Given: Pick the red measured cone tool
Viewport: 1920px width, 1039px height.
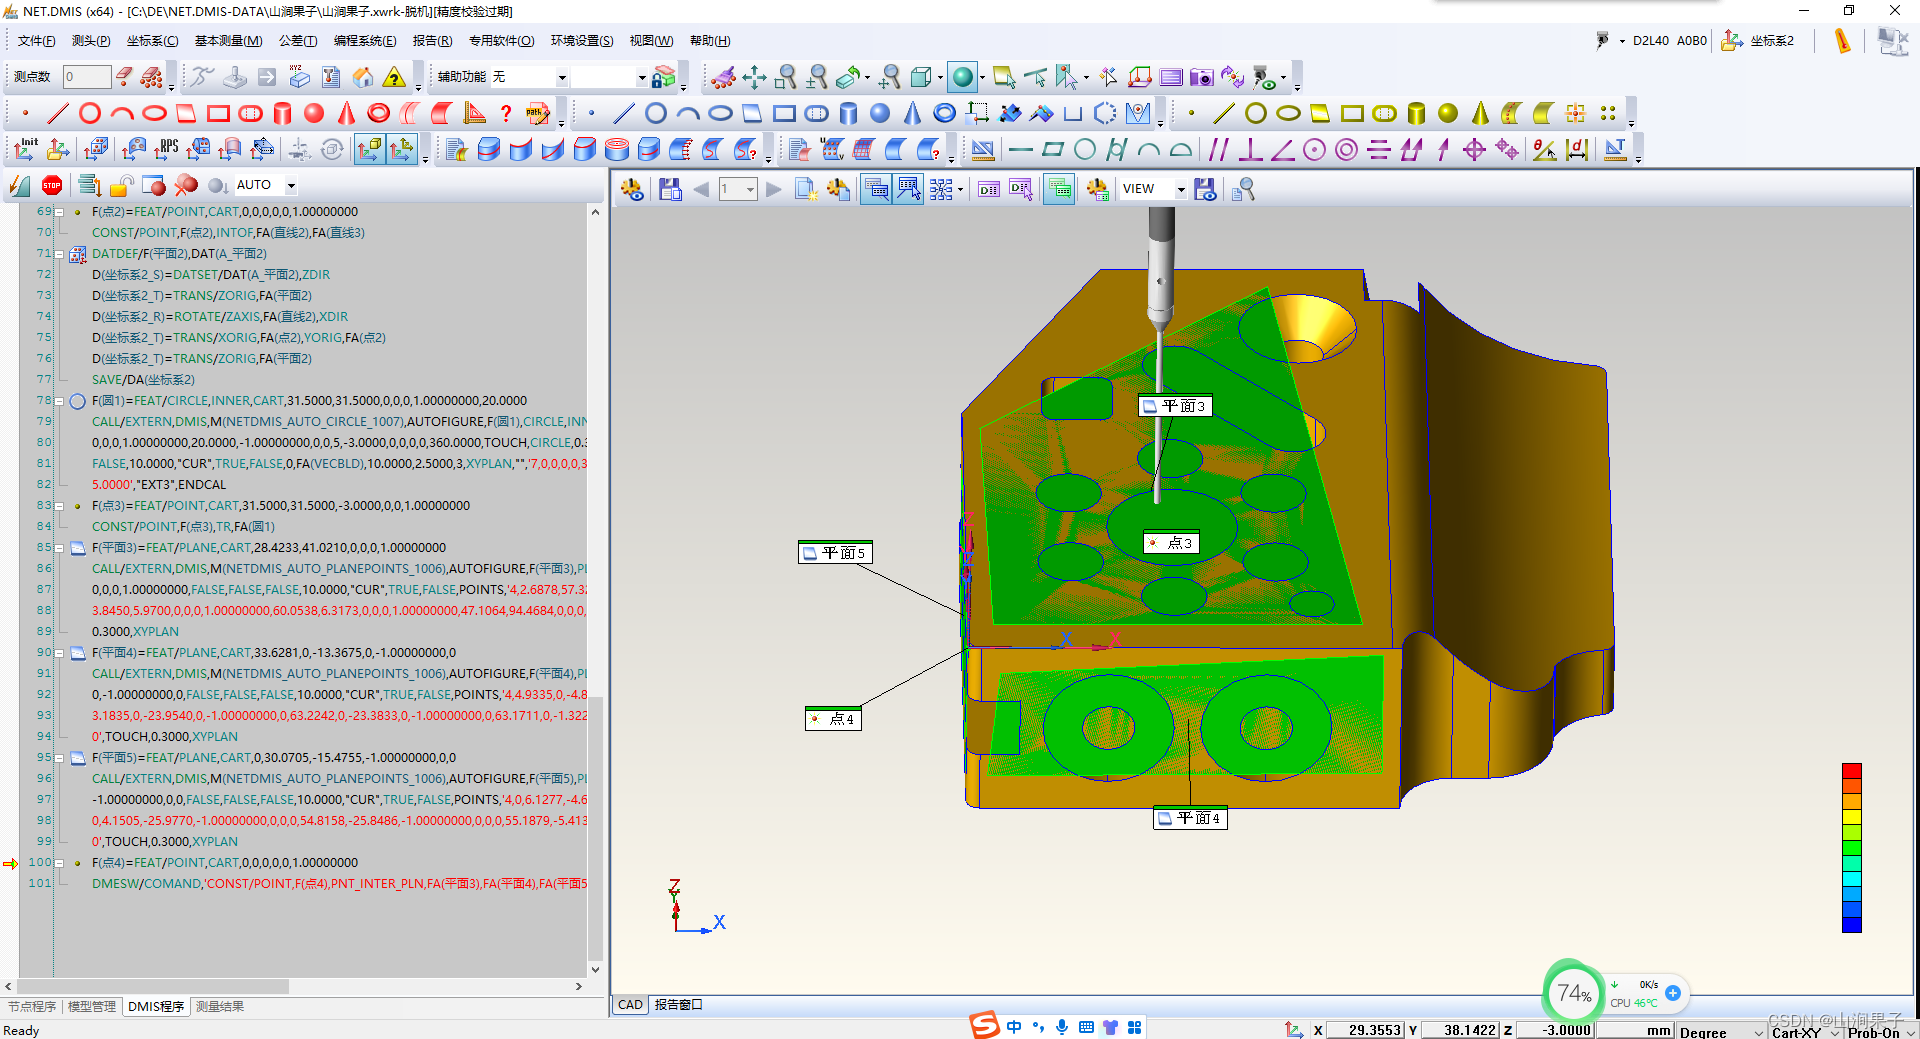Looking at the screenshot, I should 346,113.
